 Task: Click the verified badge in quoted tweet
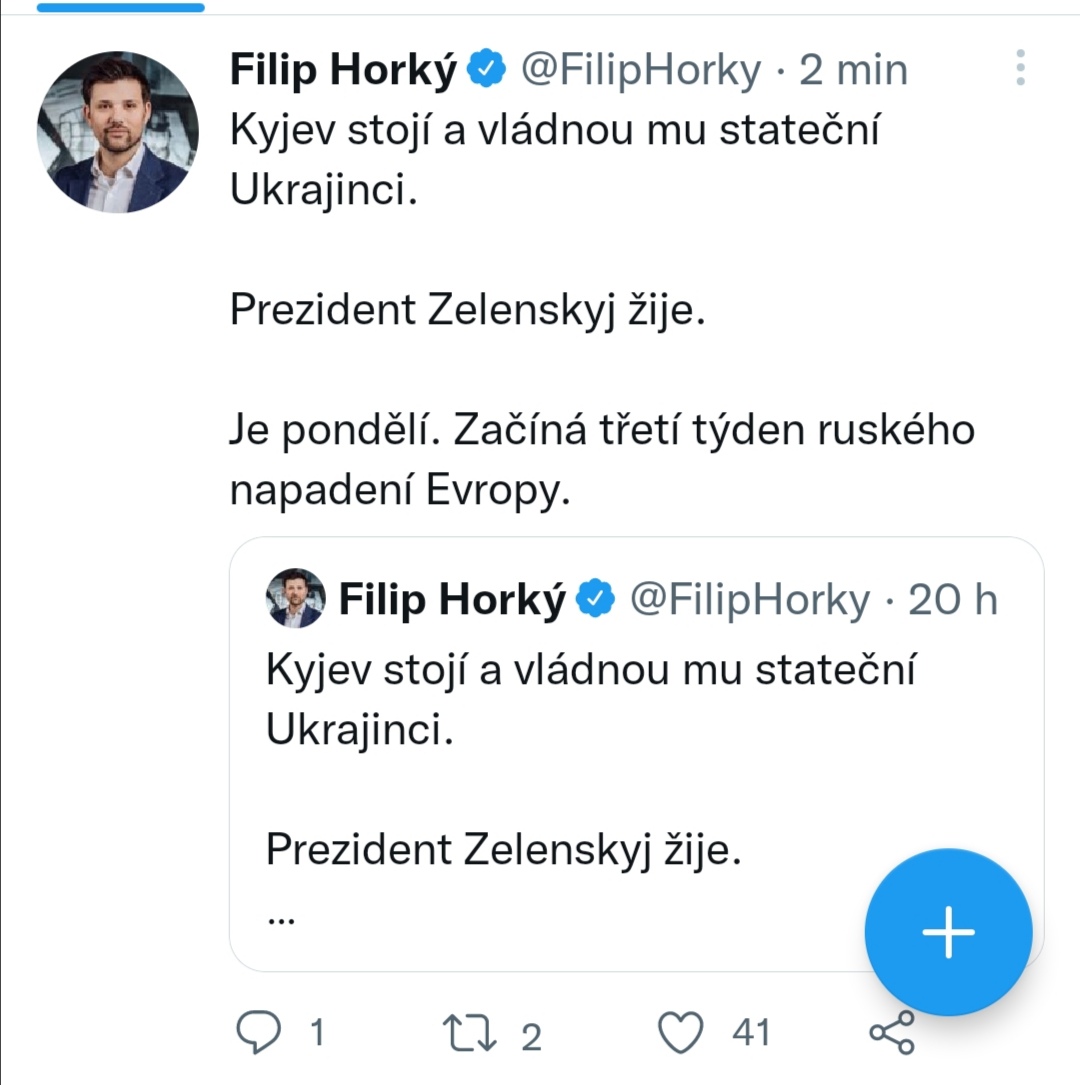point(597,599)
